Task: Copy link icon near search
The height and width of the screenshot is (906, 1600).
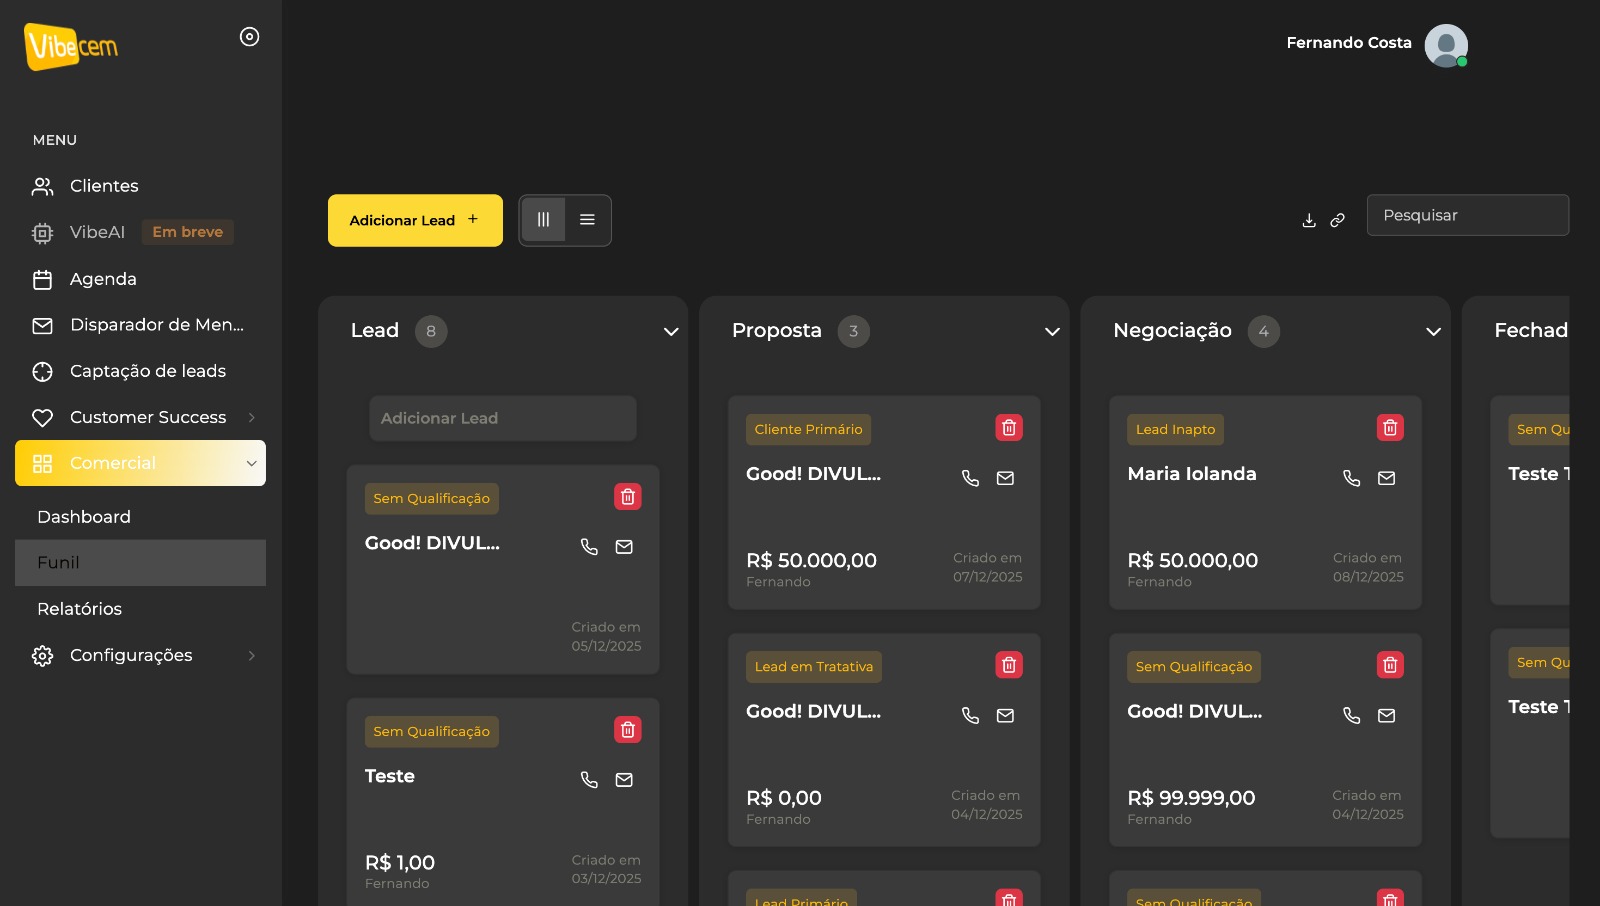Action: (1337, 220)
